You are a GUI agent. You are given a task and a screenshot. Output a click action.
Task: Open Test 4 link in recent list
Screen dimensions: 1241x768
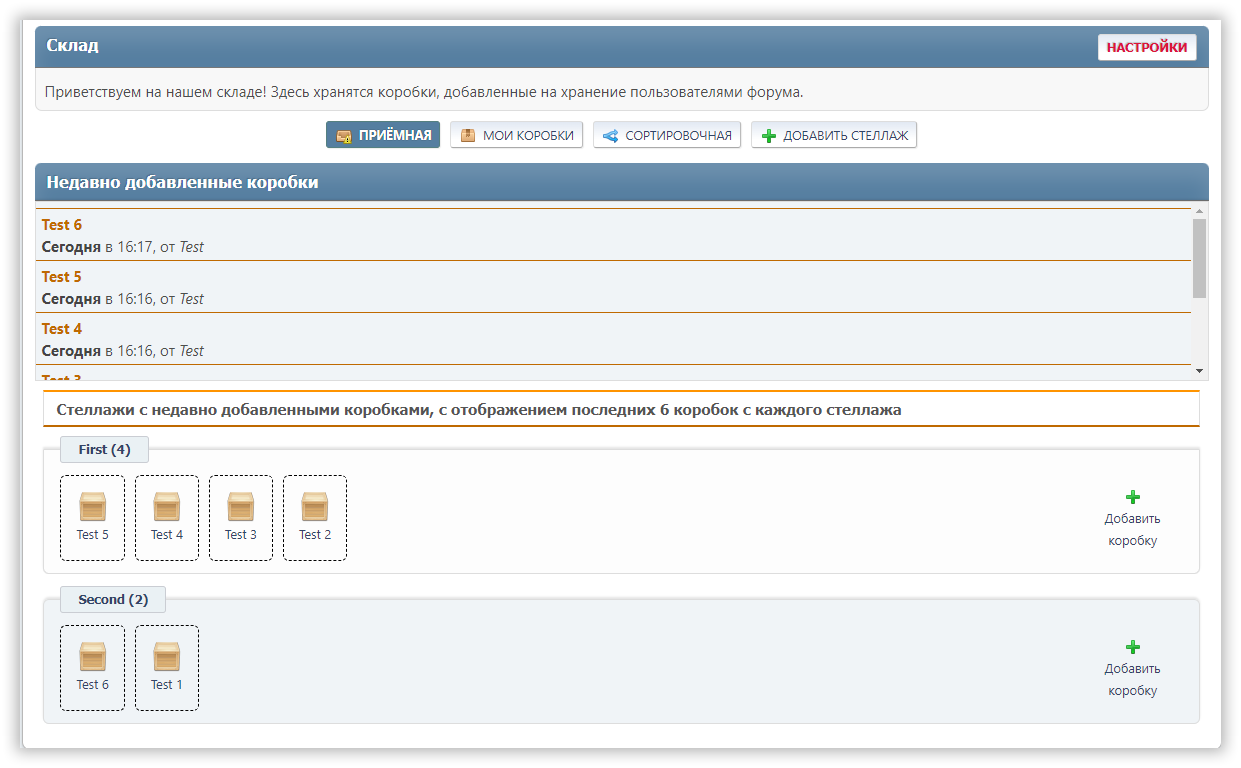pyautogui.click(x=62, y=329)
